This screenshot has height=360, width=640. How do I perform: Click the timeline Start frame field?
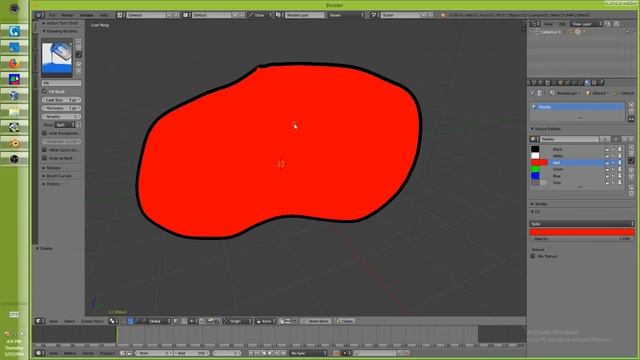153,353
